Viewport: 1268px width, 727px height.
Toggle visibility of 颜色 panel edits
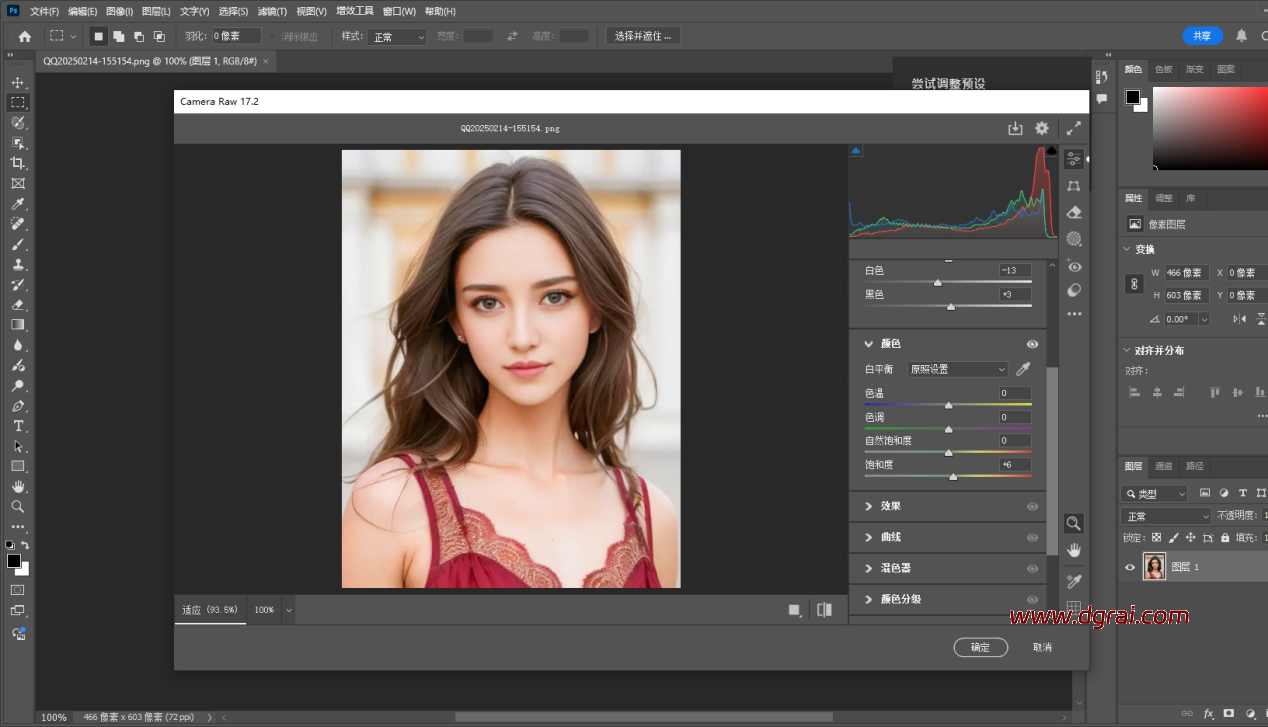(x=1032, y=344)
